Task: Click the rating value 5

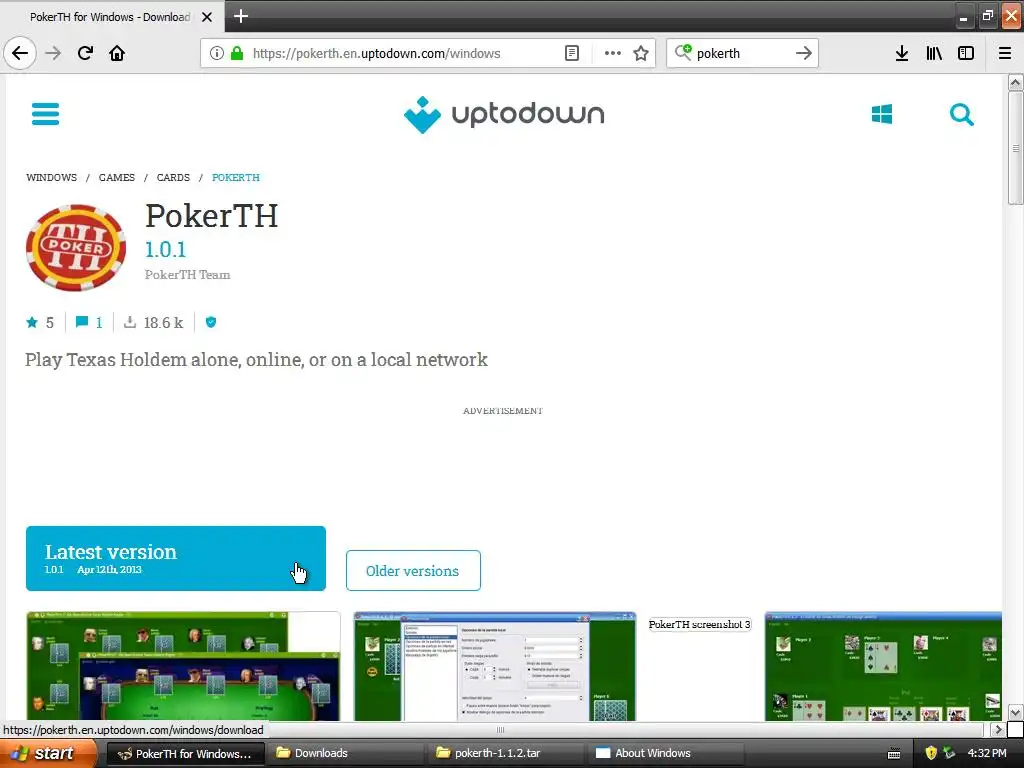Action: tap(50, 323)
